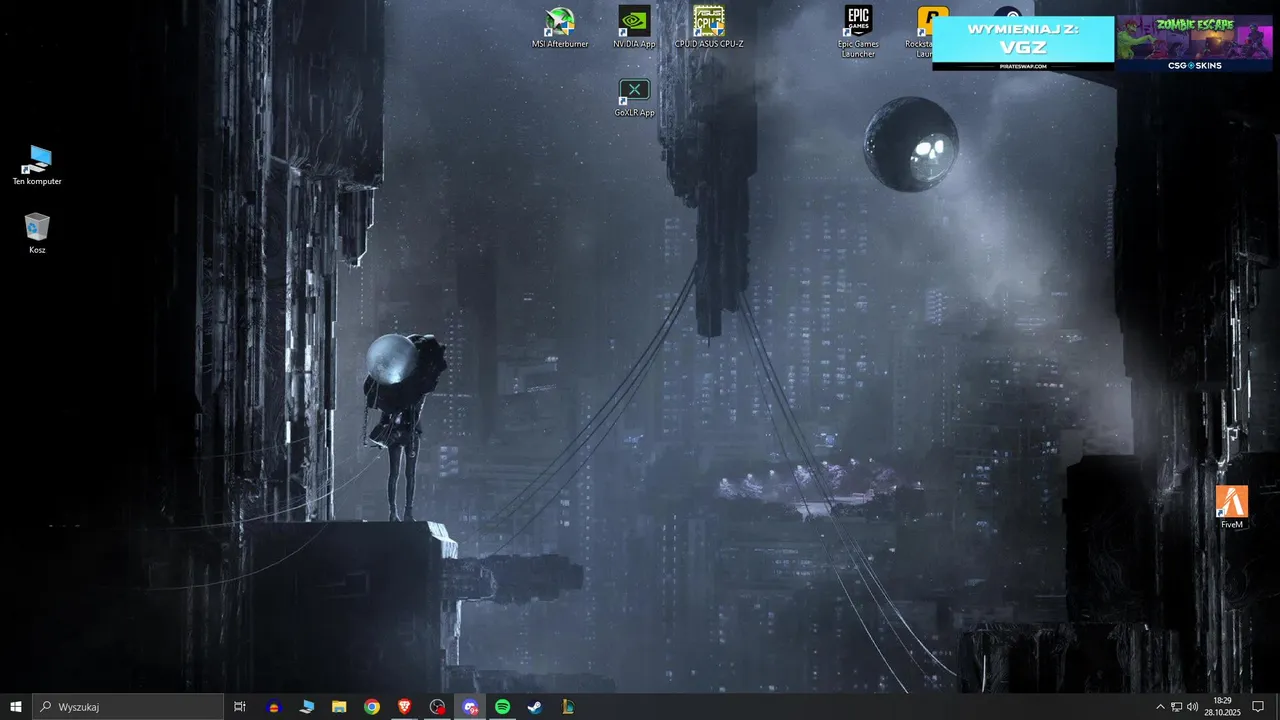Open the MSI Afterburner desktop shortcut

click(560, 28)
